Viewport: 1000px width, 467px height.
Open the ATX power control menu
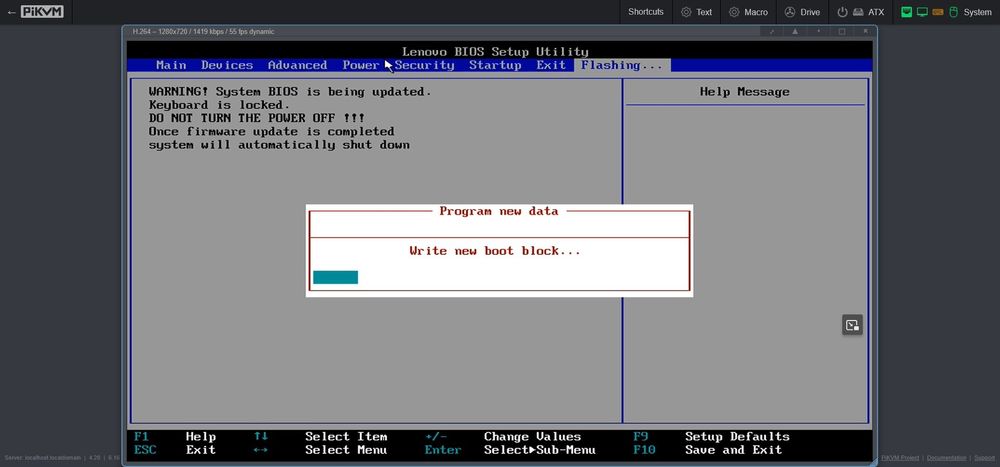(x=860, y=11)
